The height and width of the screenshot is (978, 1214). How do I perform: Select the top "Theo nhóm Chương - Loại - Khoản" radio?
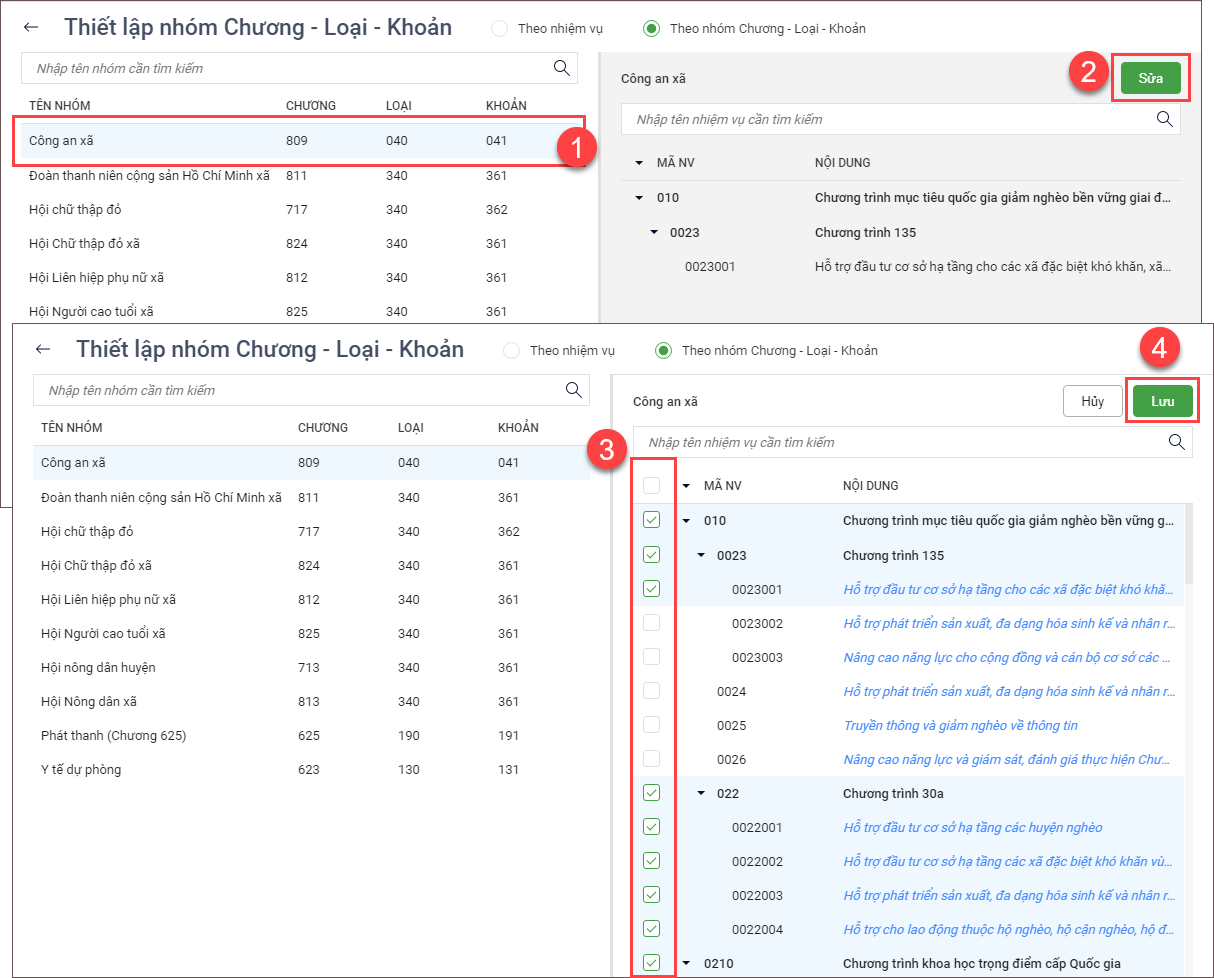coord(652,29)
